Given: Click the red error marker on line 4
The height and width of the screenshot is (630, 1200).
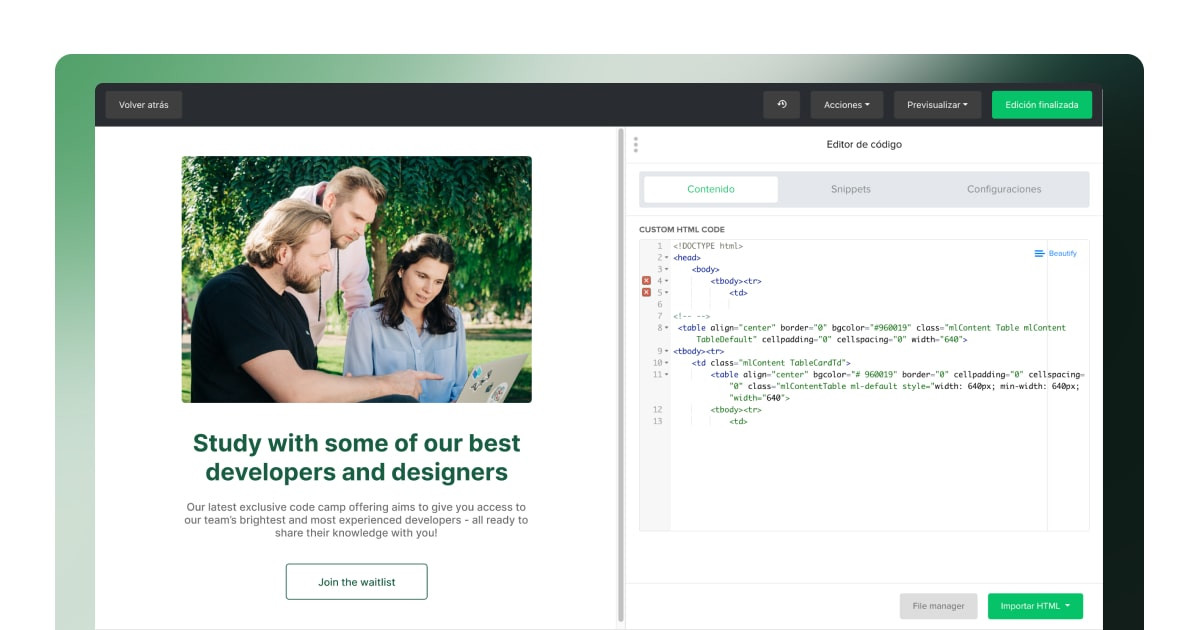Looking at the screenshot, I should click(647, 280).
